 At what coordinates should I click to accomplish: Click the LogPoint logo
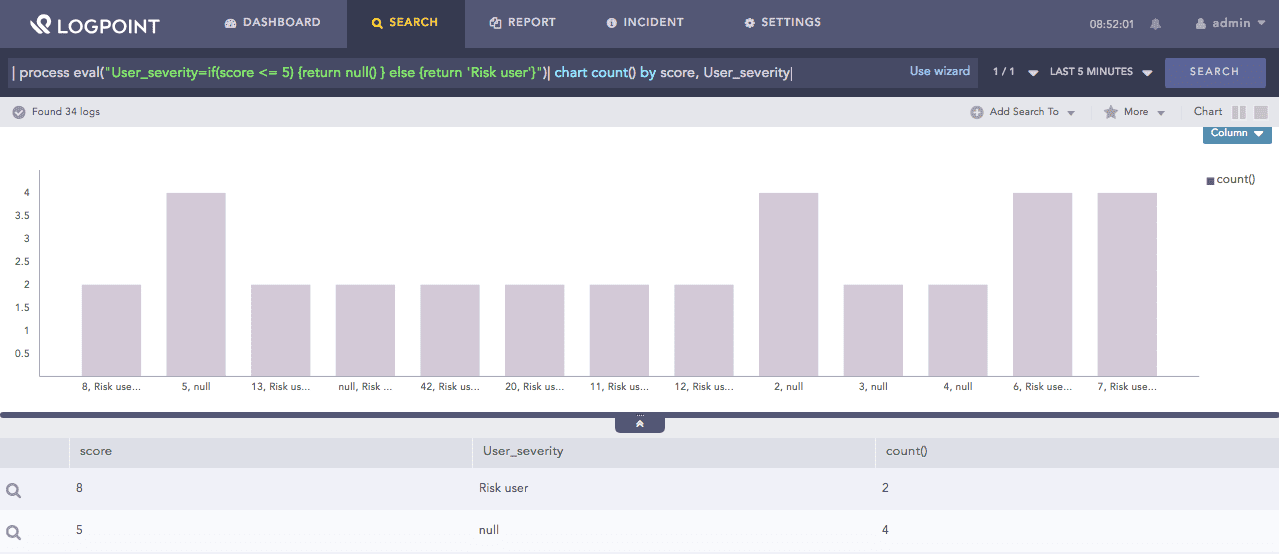pyautogui.click(x=95, y=24)
